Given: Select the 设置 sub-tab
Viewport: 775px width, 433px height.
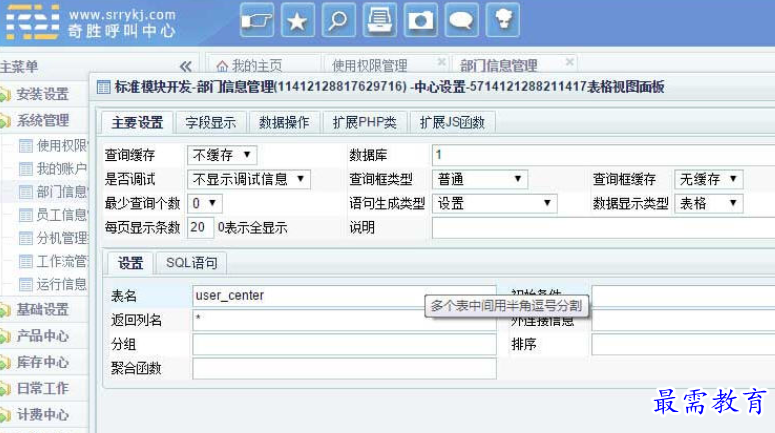Looking at the screenshot, I should click(x=130, y=263).
